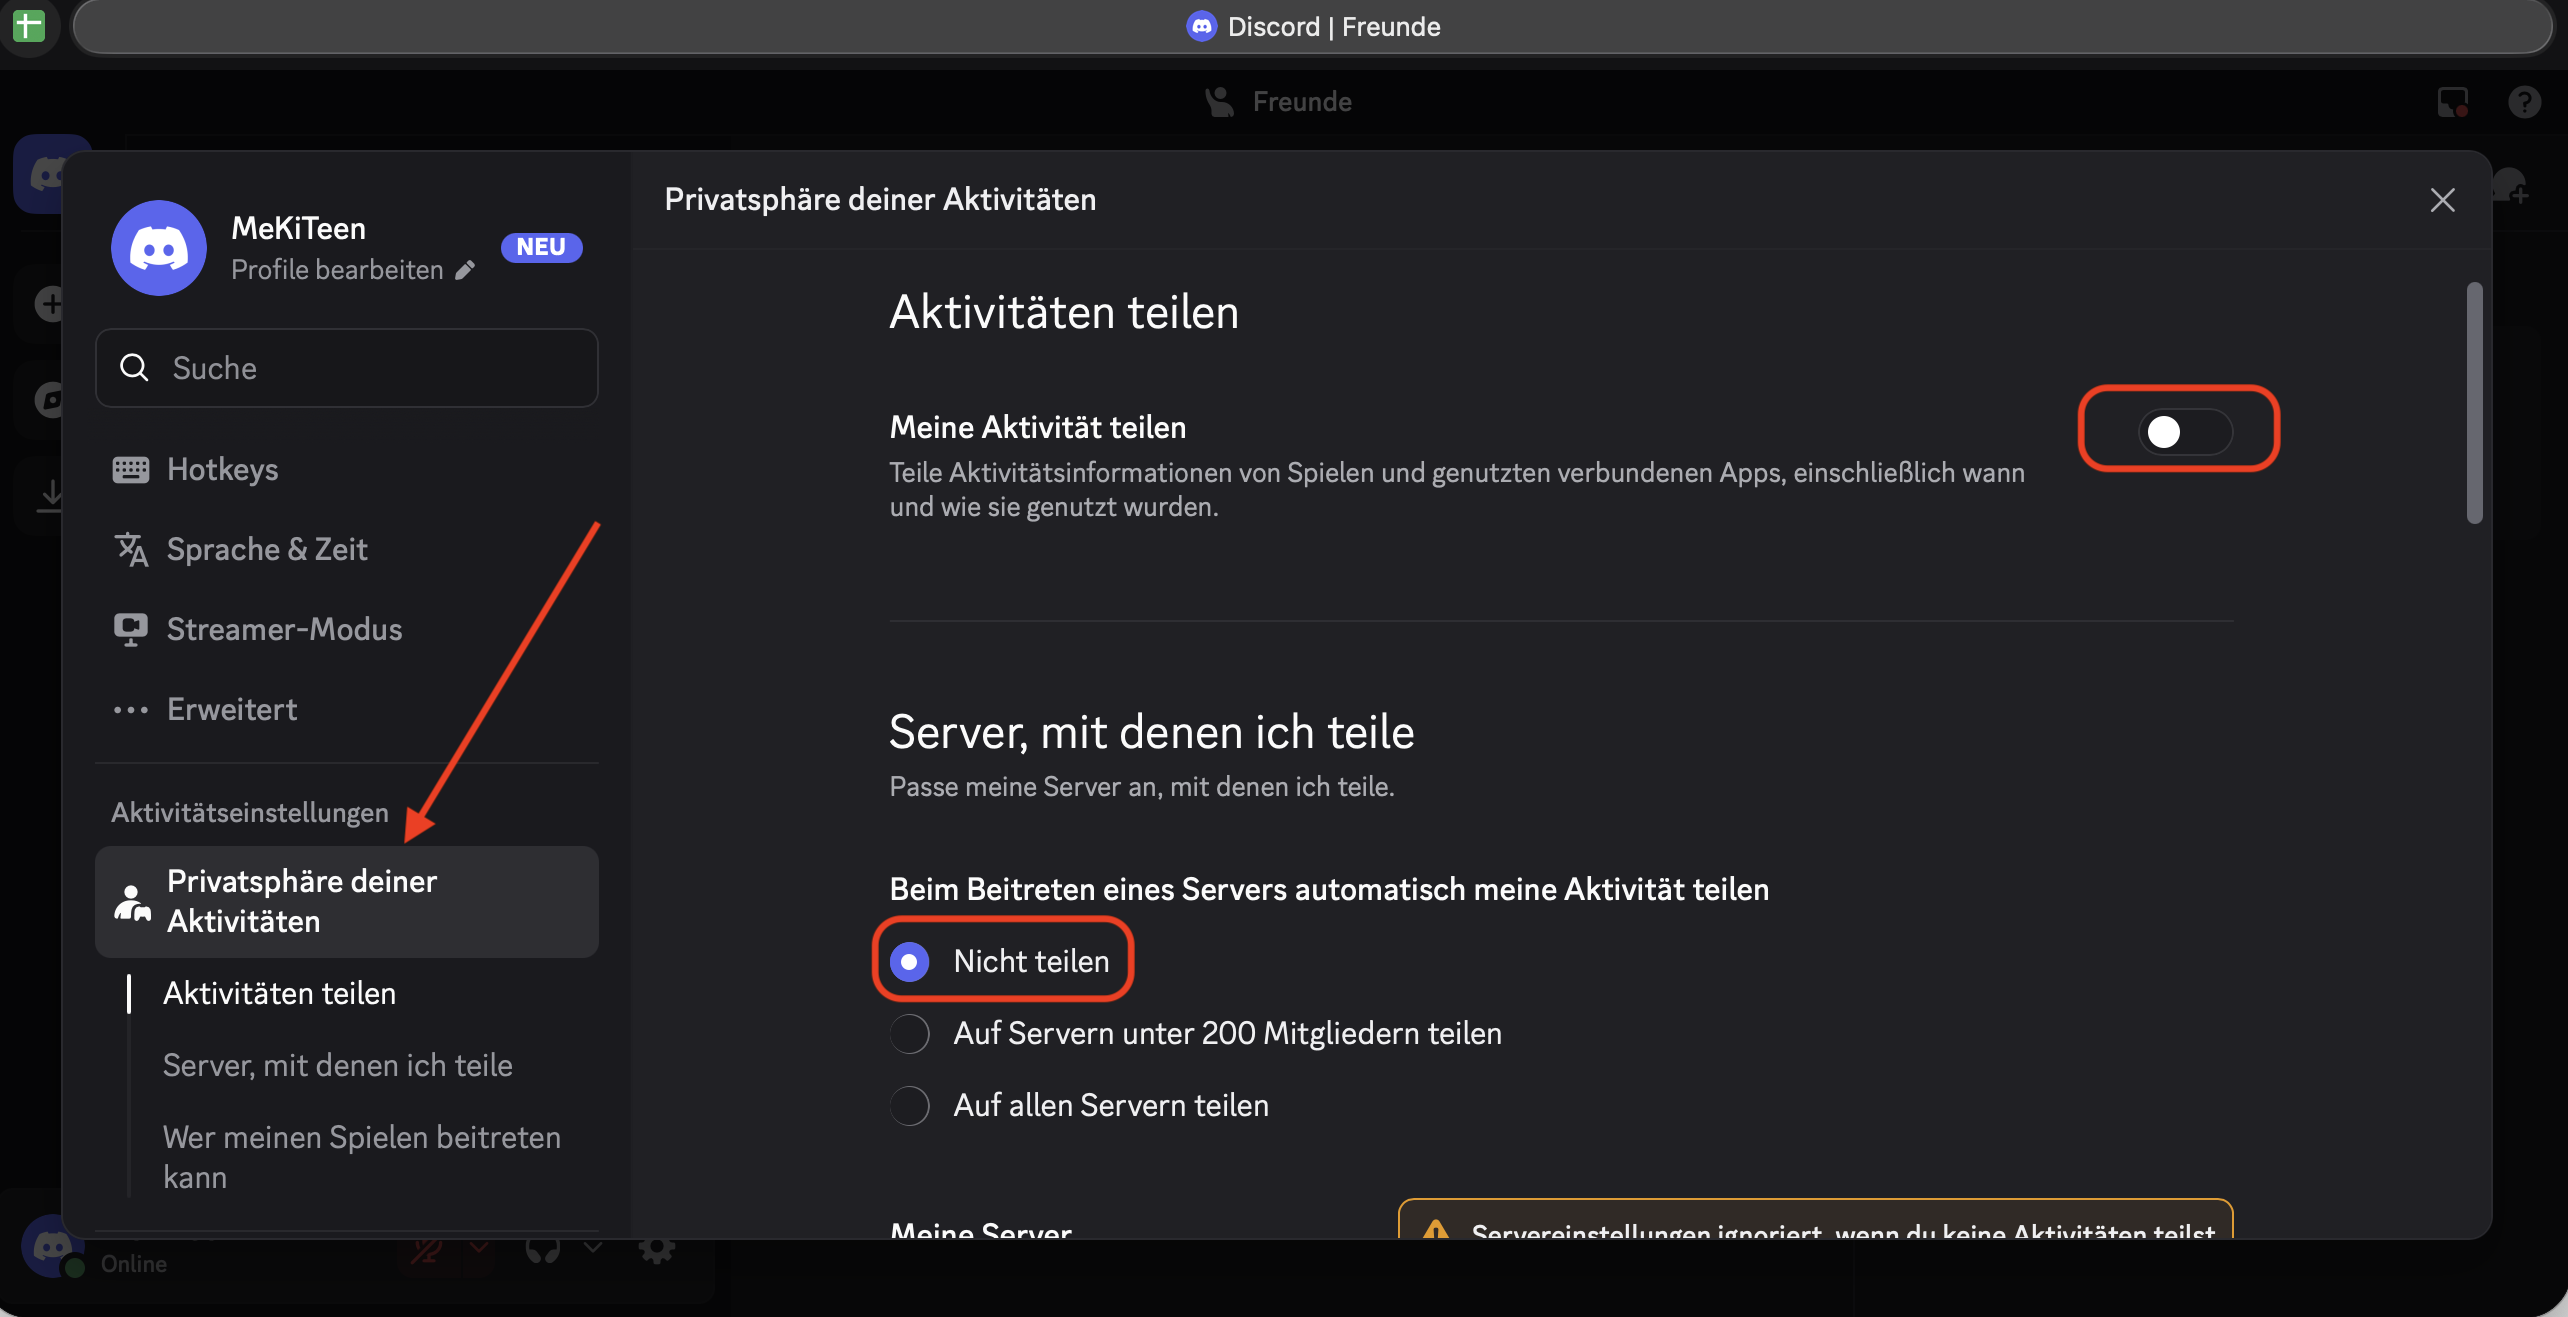This screenshot has height=1317, width=2568.
Task: Select Auf Servern unter 200 Mitgliedern teilen
Action: point(910,1034)
